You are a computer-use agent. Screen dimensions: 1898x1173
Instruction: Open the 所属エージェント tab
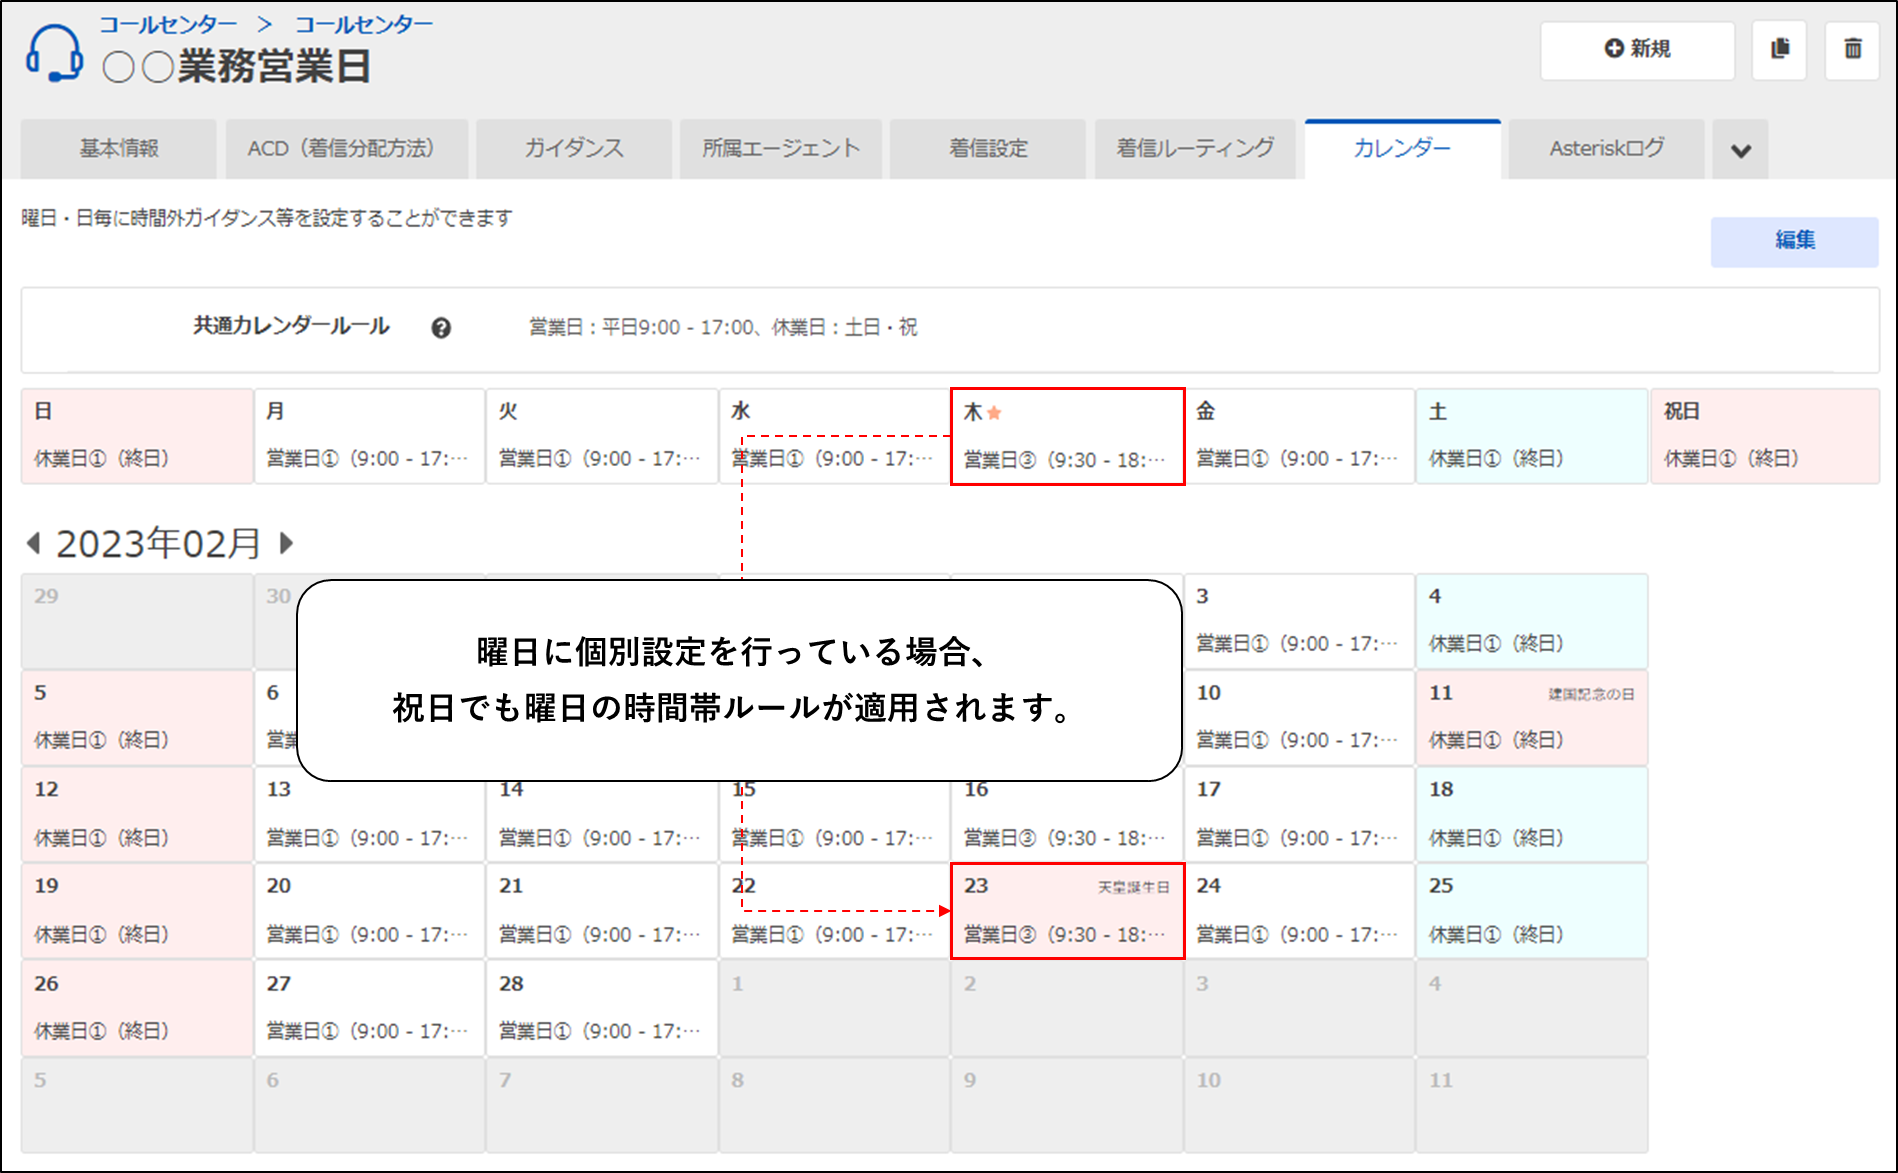click(x=780, y=149)
